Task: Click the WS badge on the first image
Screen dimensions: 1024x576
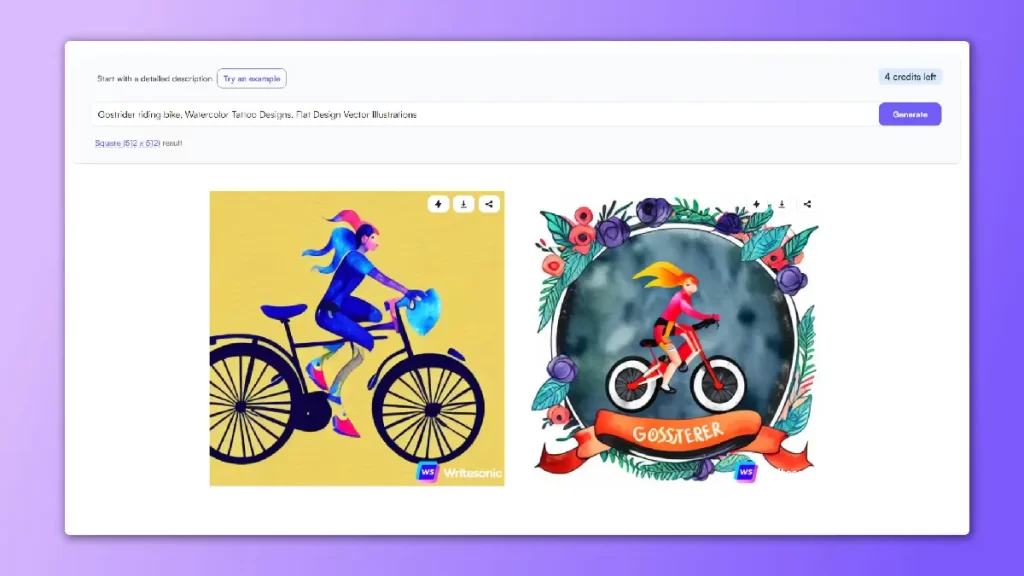Action: [x=428, y=471]
